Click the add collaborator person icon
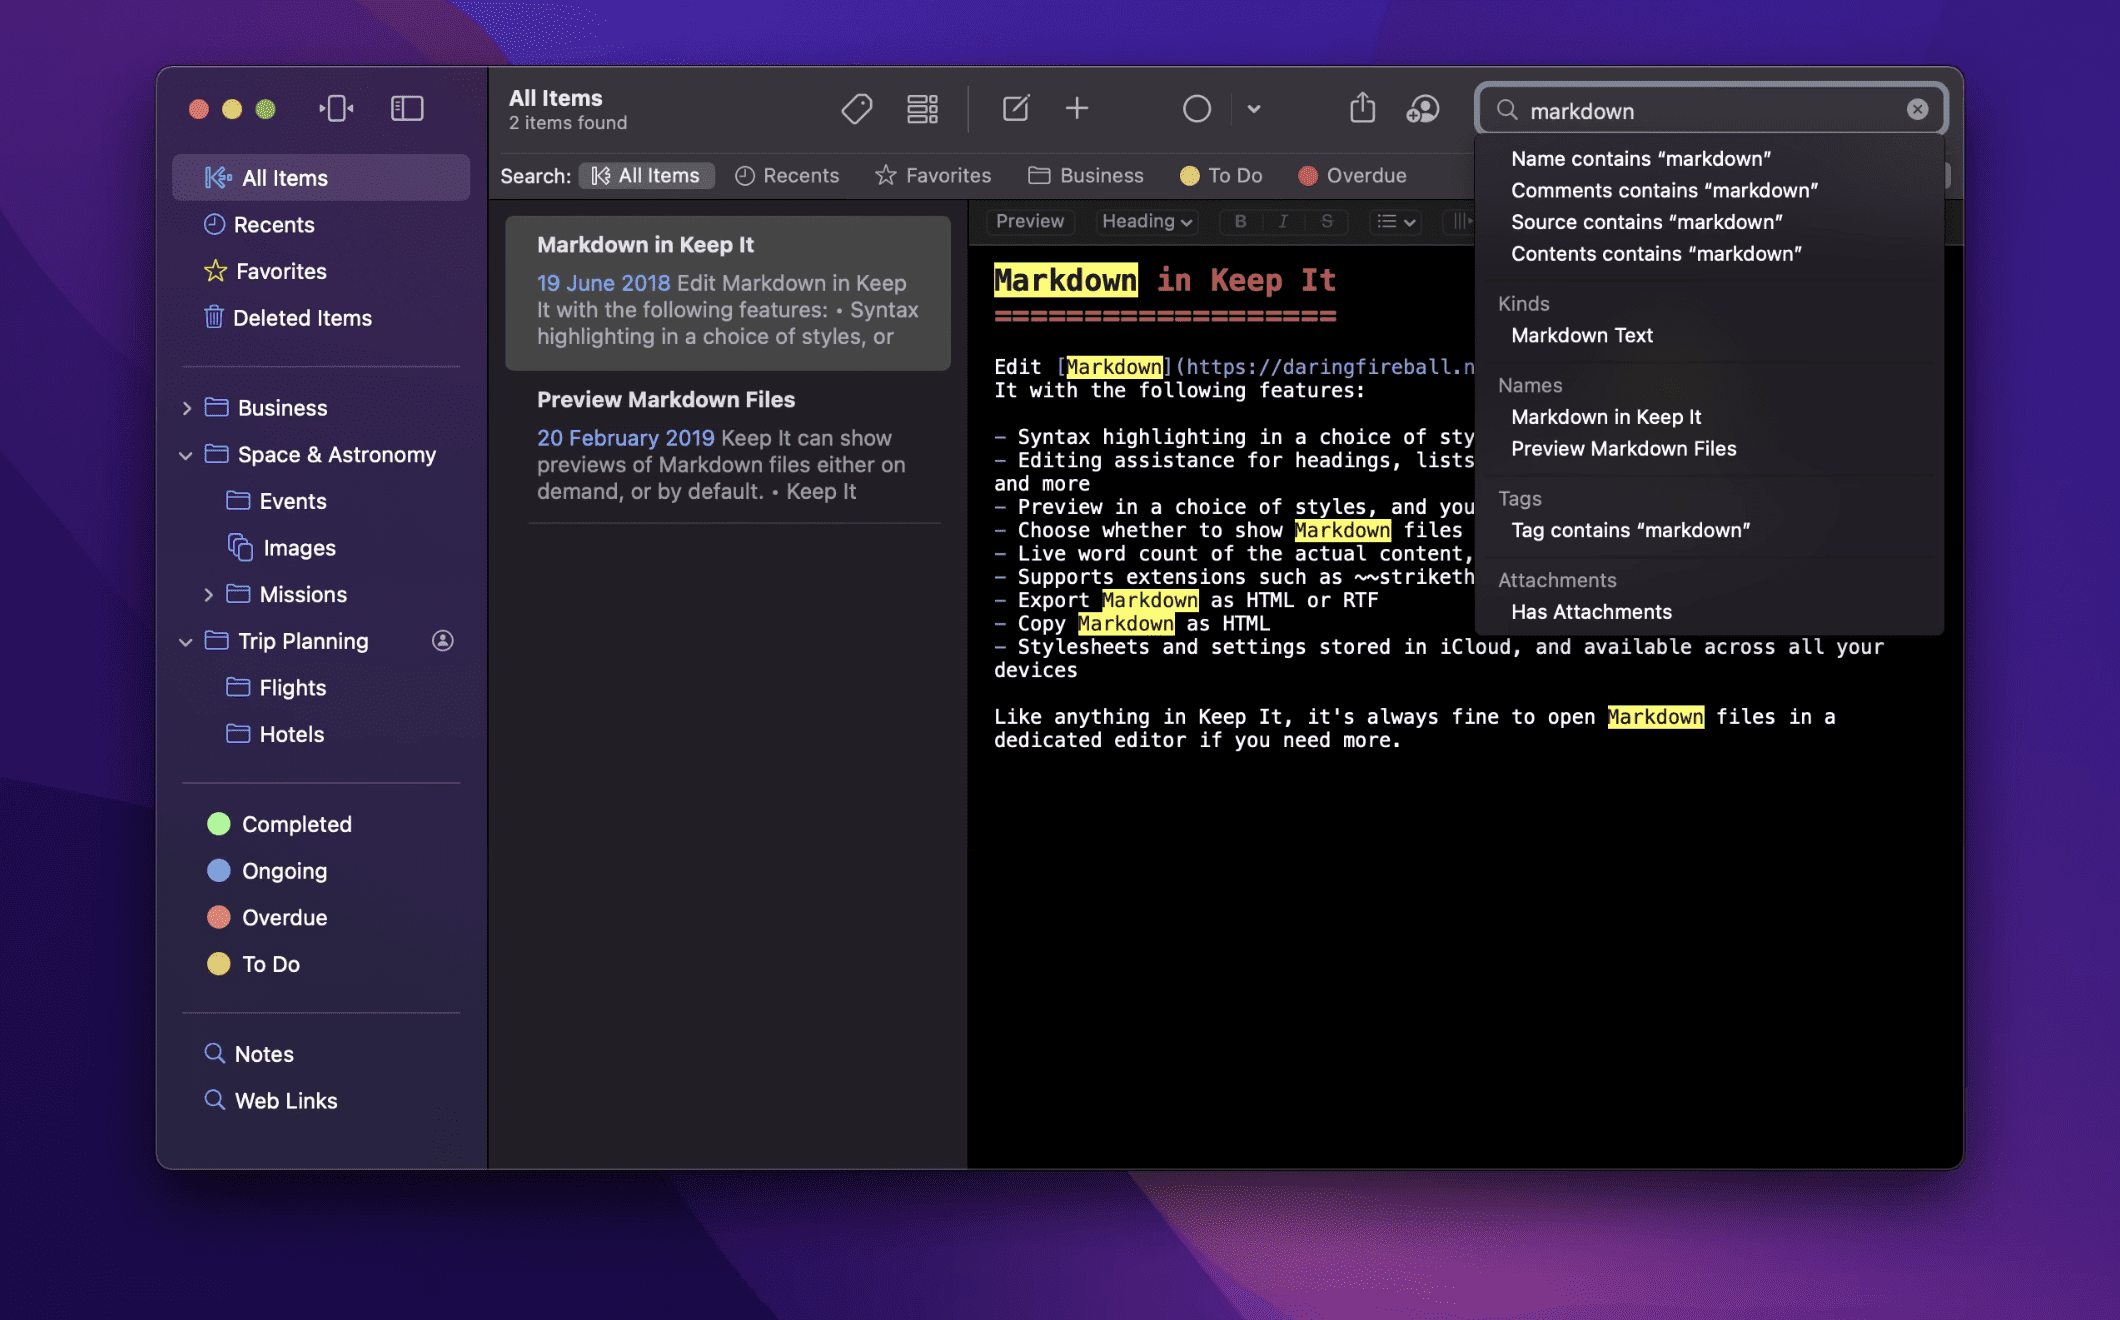The width and height of the screenshot is (2120, 1320). (x=1422, y=108)
